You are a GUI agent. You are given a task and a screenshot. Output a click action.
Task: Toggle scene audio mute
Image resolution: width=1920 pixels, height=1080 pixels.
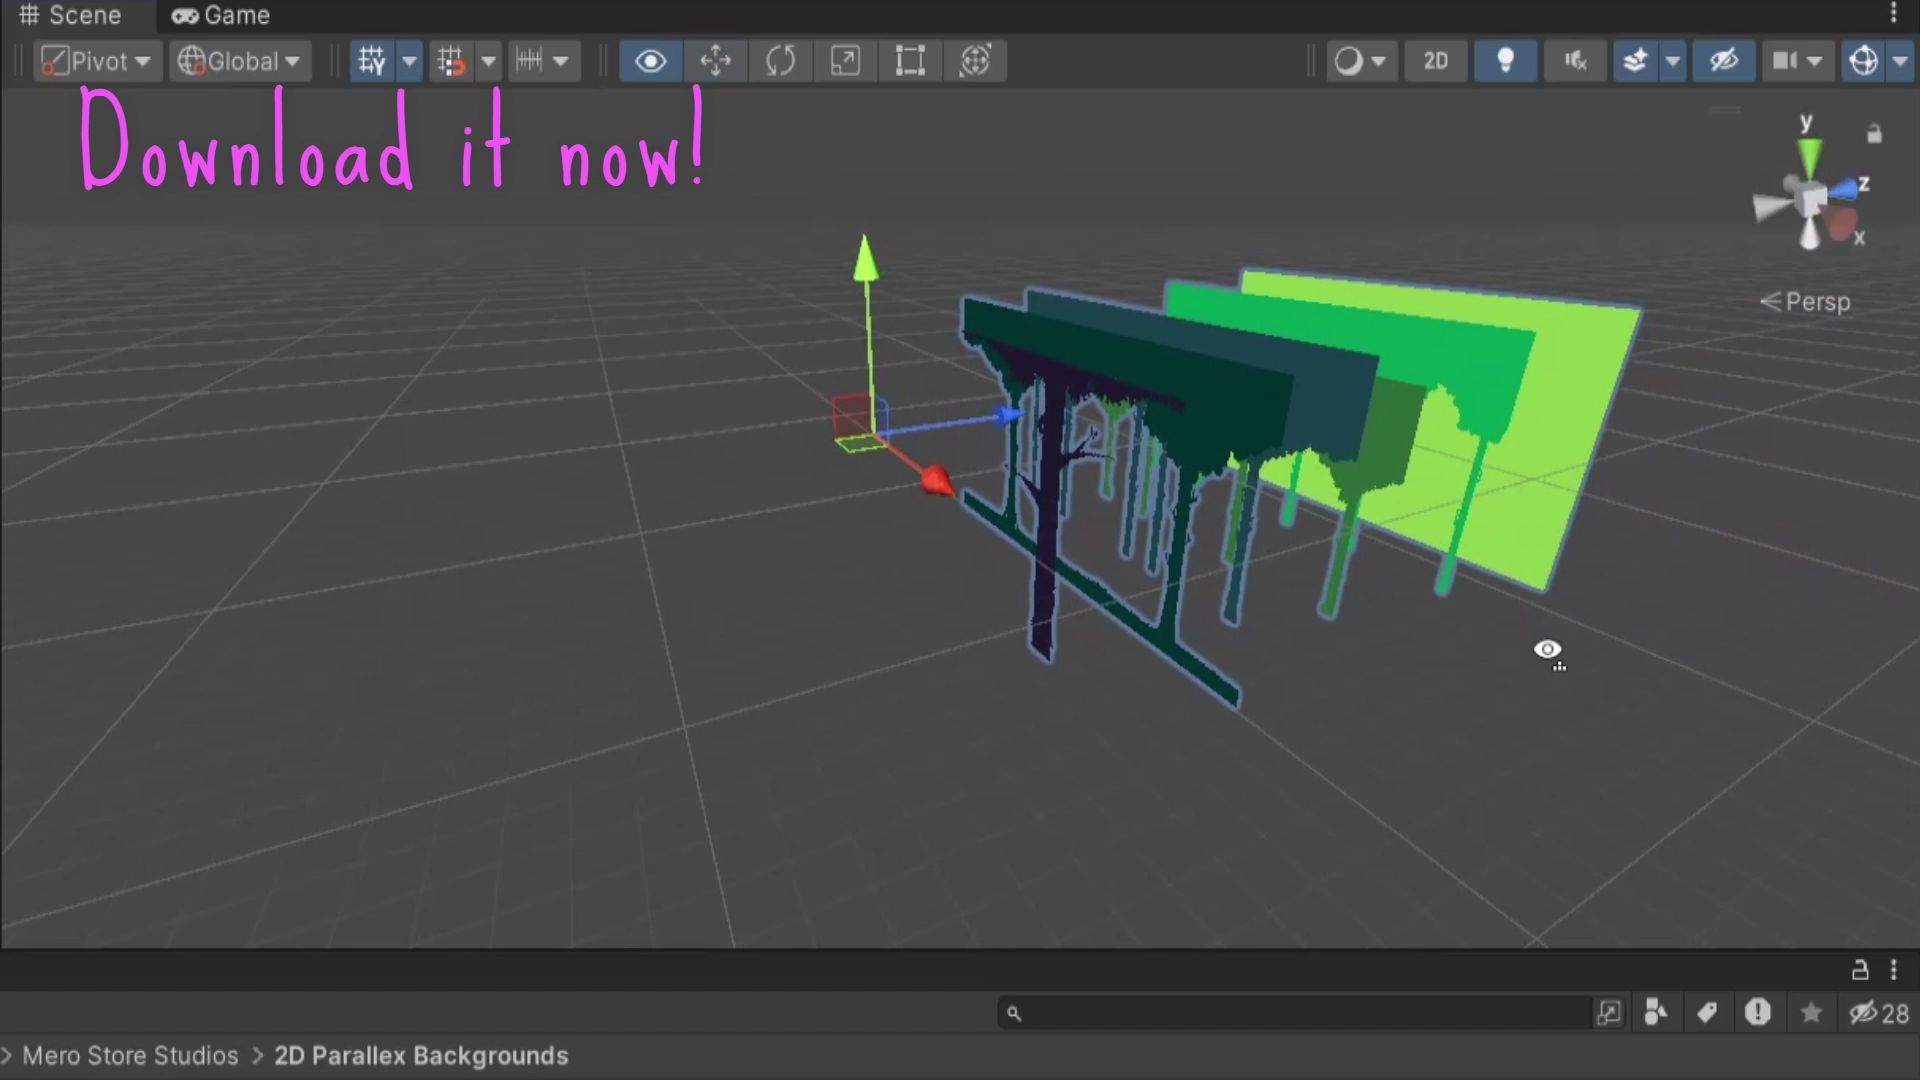tap(1575, 61)
